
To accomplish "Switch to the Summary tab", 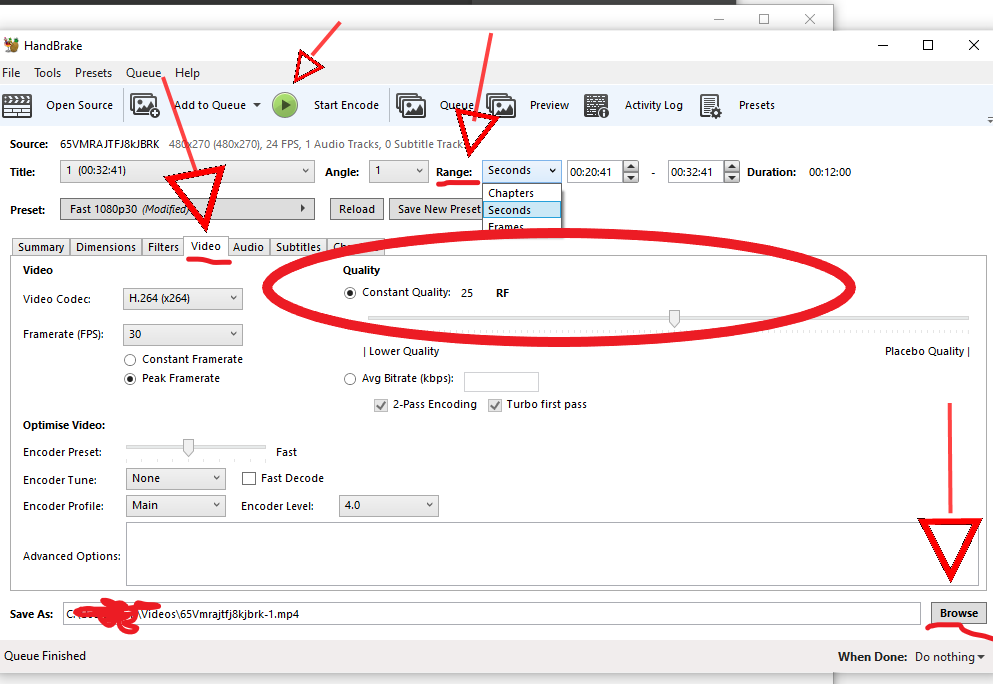I will [x=41, y=247].
